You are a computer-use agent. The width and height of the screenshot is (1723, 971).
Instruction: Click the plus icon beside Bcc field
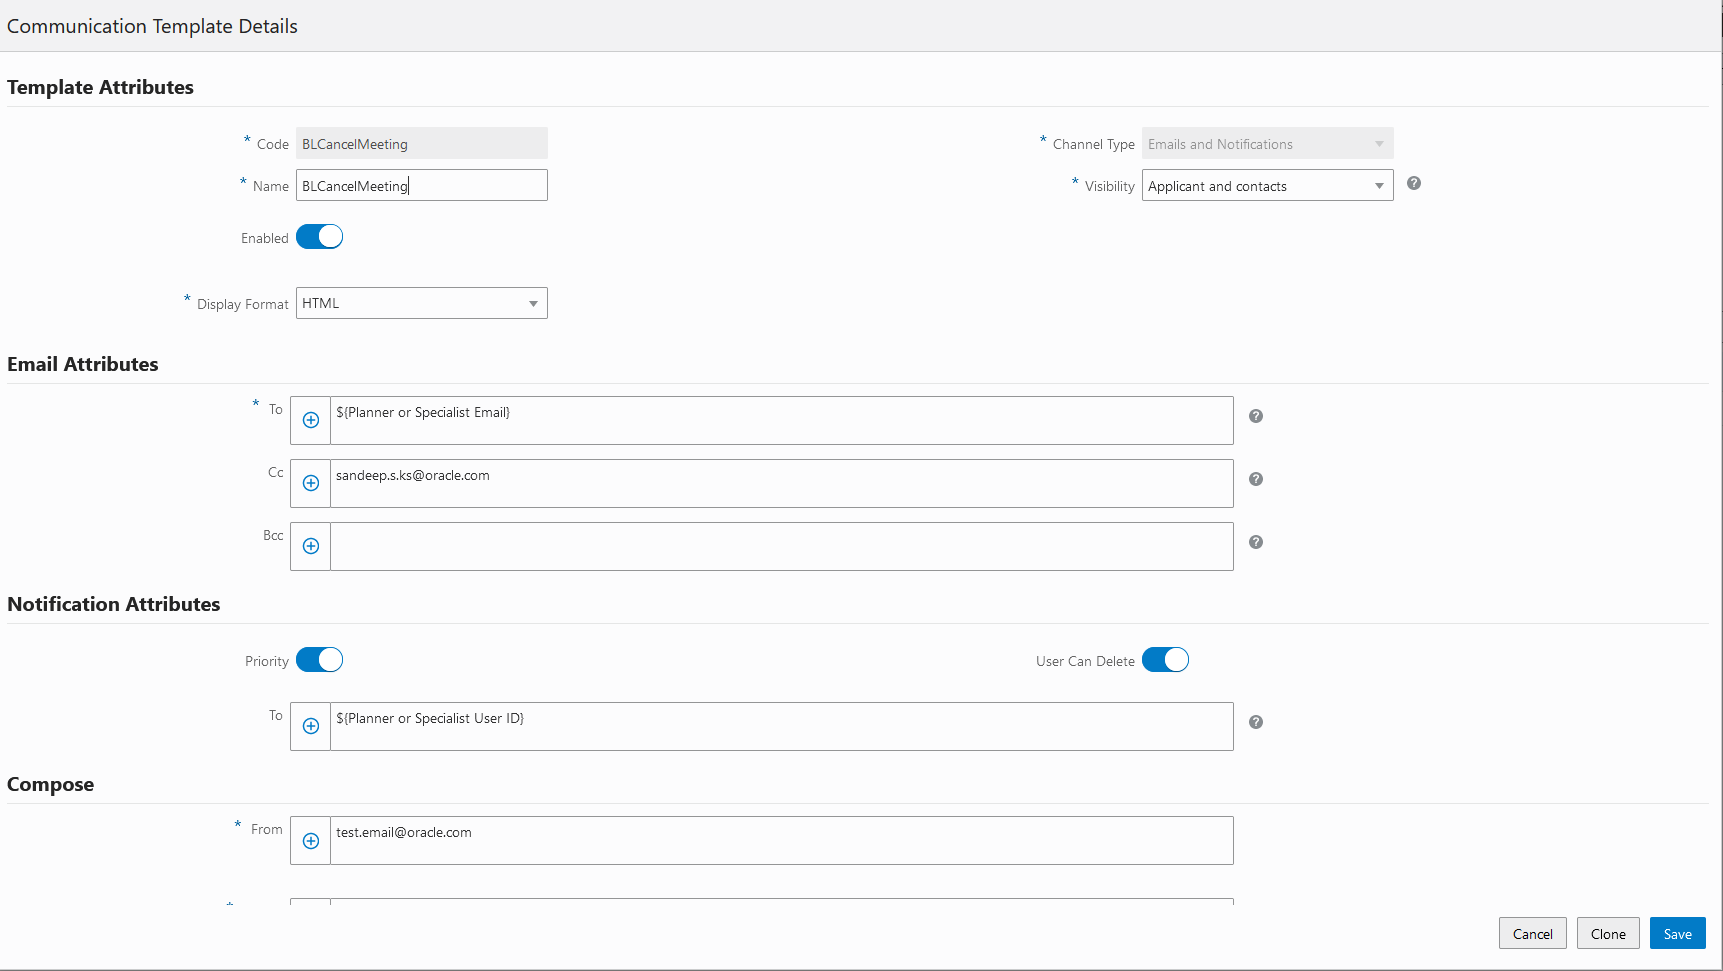311,546
